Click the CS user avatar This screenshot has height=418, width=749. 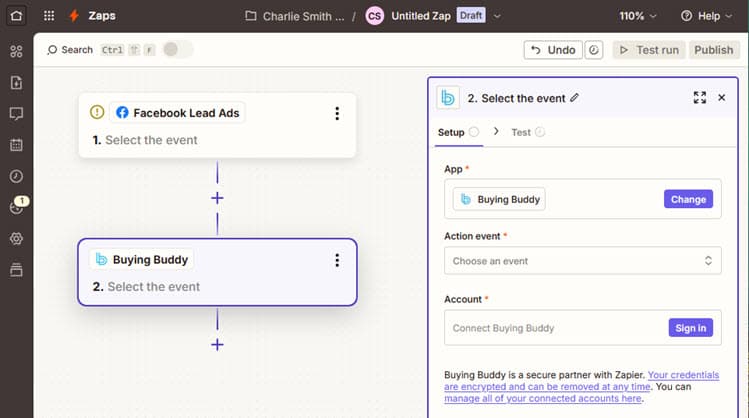[374, 16]
